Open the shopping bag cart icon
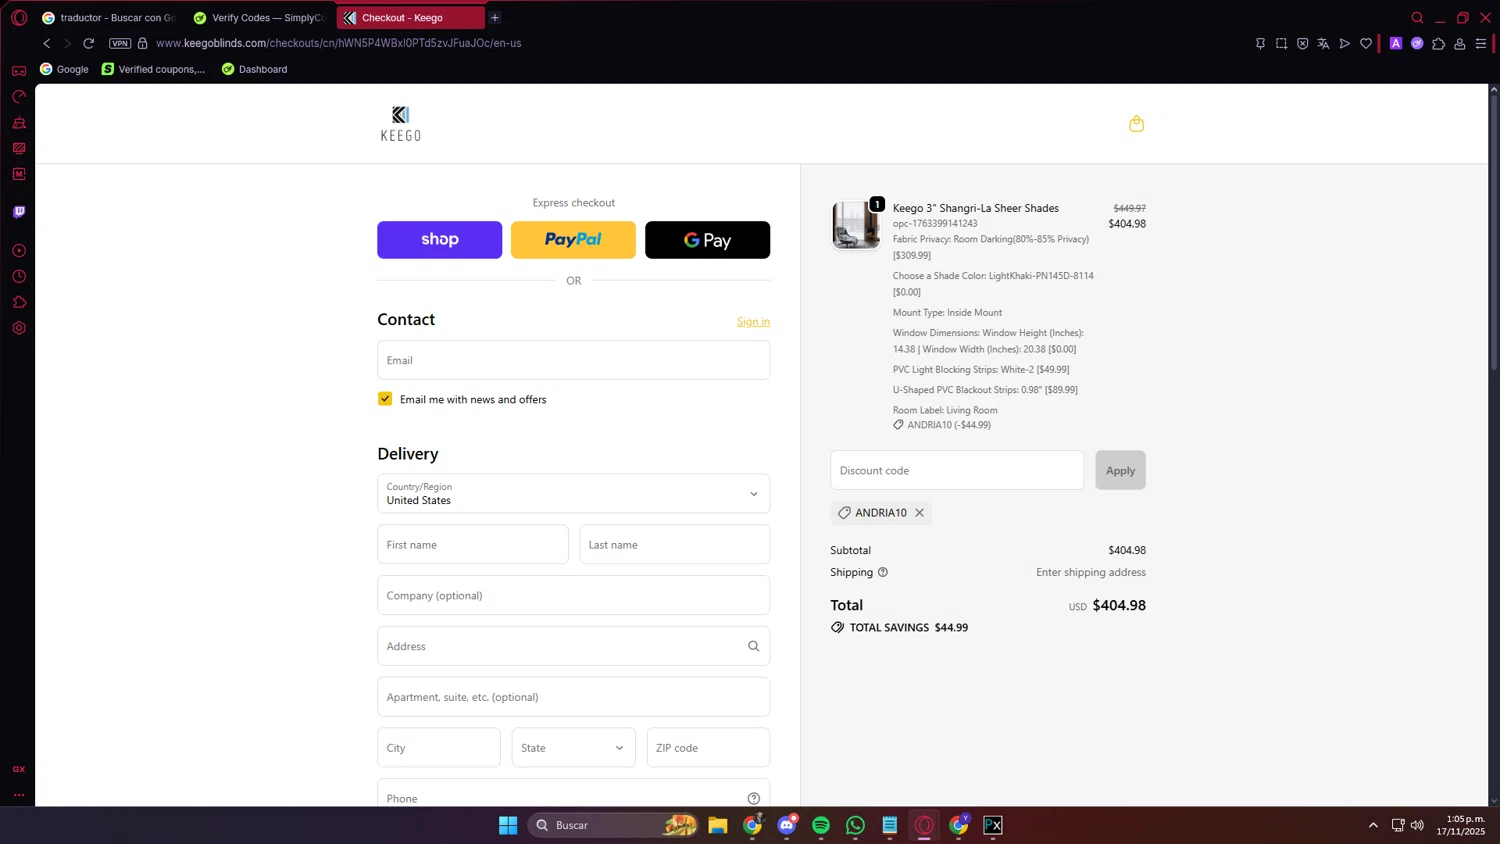 point(1136,123)
